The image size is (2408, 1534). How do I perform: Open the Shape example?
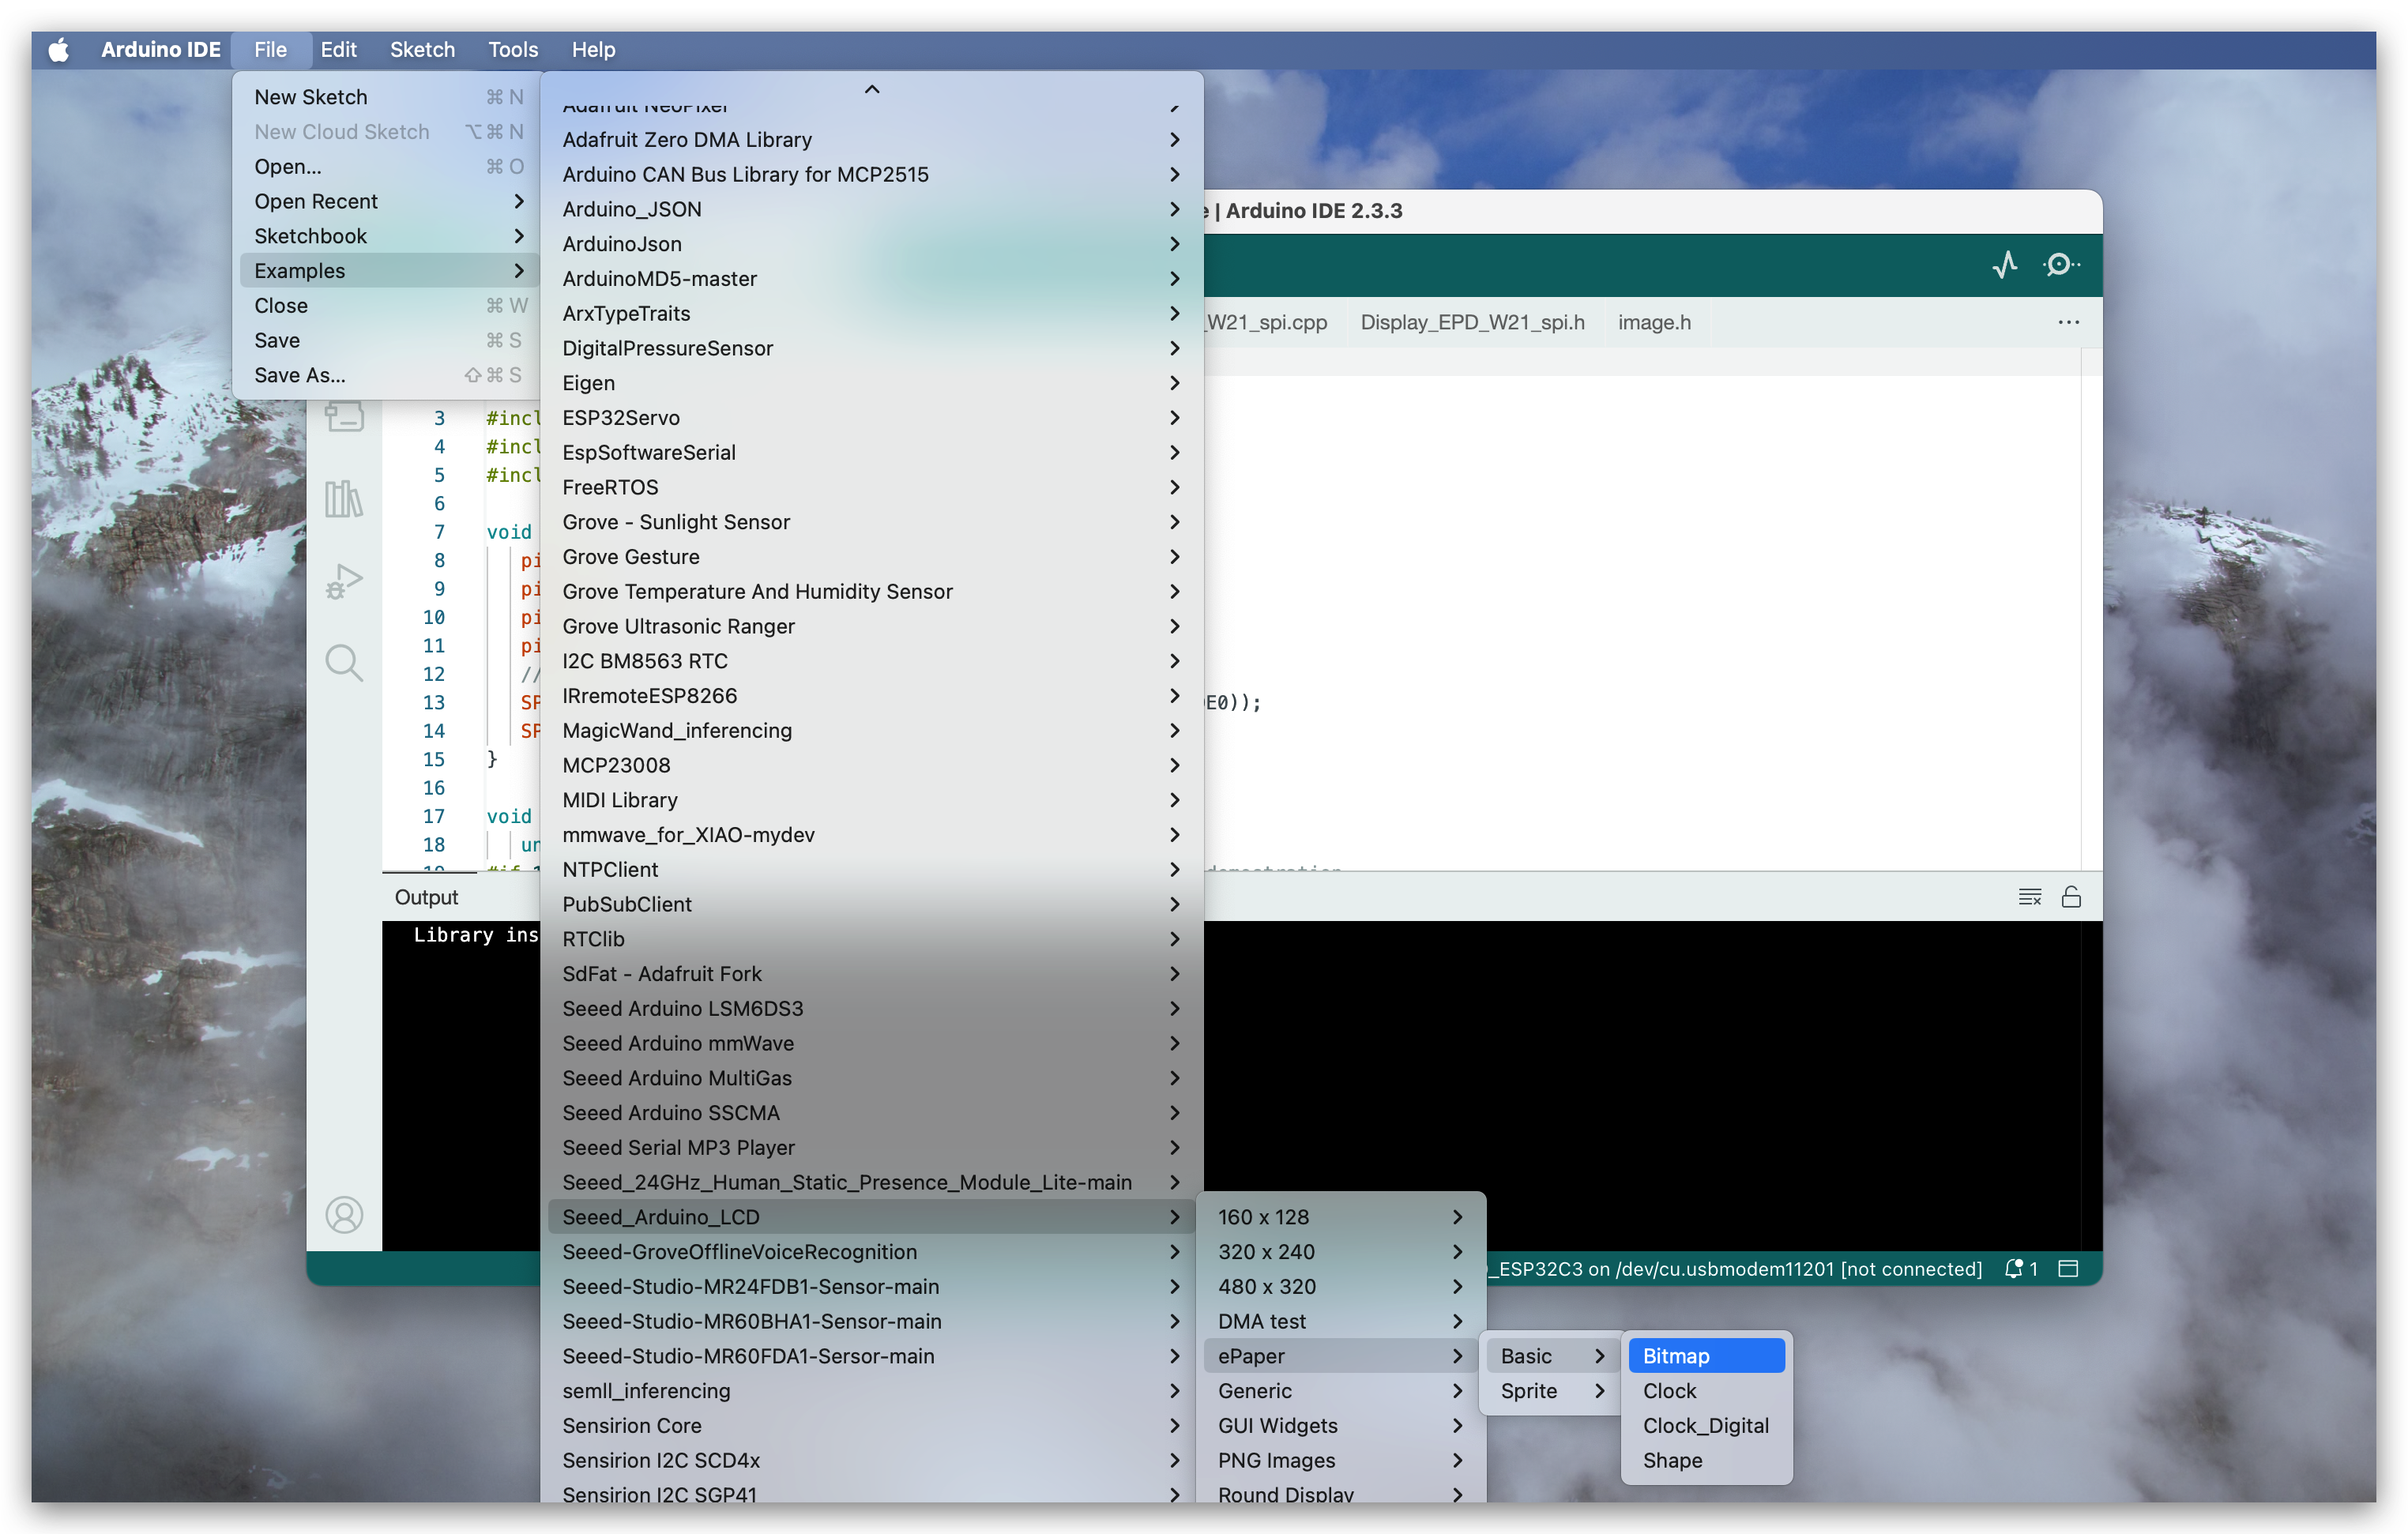[x=1706, y=1460]
